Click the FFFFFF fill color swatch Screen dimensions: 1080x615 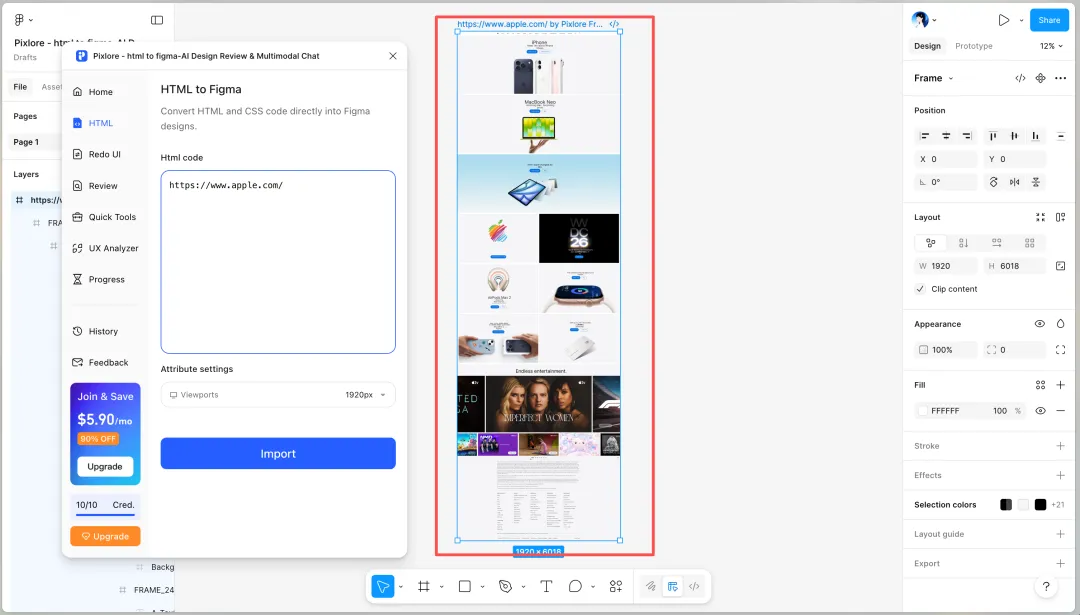923,410
